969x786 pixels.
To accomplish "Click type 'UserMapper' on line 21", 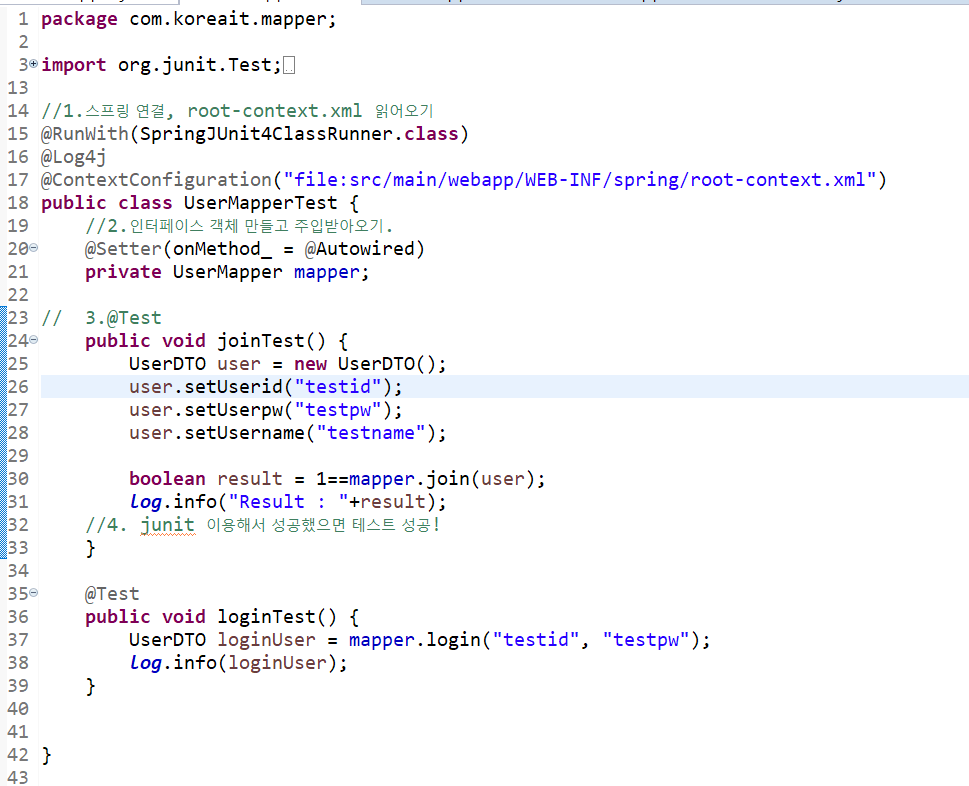I will (x=227, y=272).
